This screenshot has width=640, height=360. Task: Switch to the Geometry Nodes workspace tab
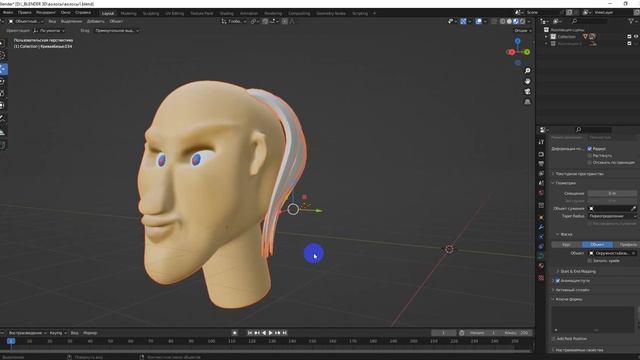(331, 13)
